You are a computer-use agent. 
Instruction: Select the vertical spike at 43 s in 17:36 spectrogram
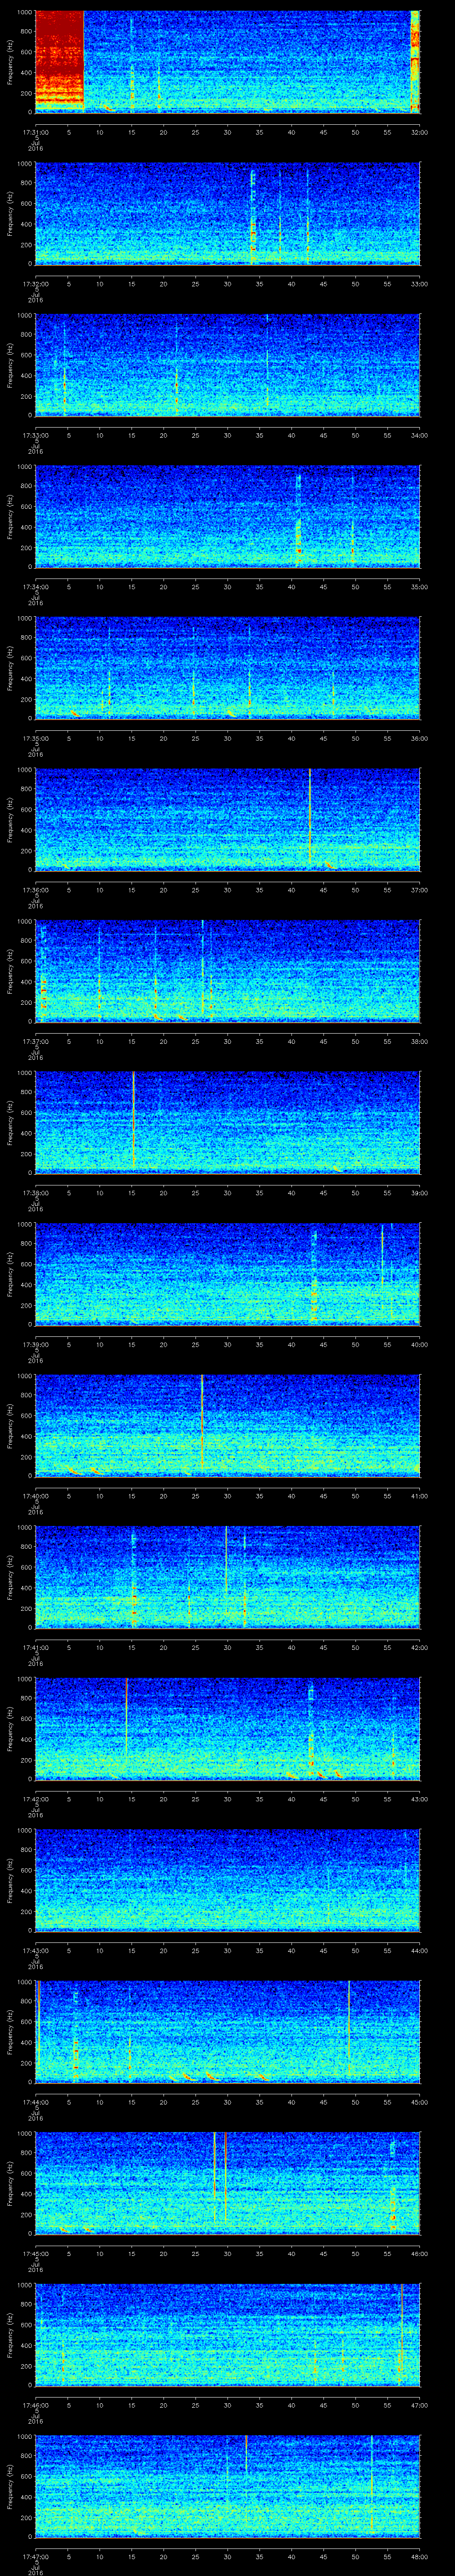tap(310, 815)
